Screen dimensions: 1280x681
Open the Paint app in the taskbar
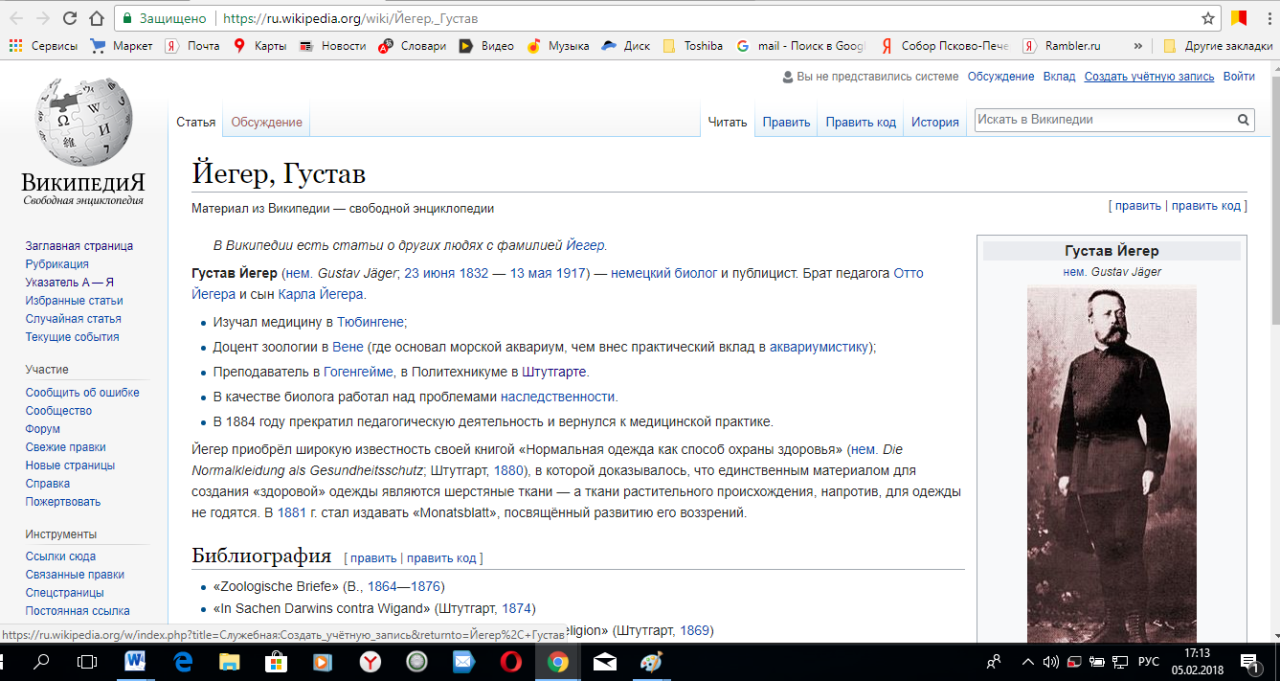pyautogui.click(x=651, y=662)
